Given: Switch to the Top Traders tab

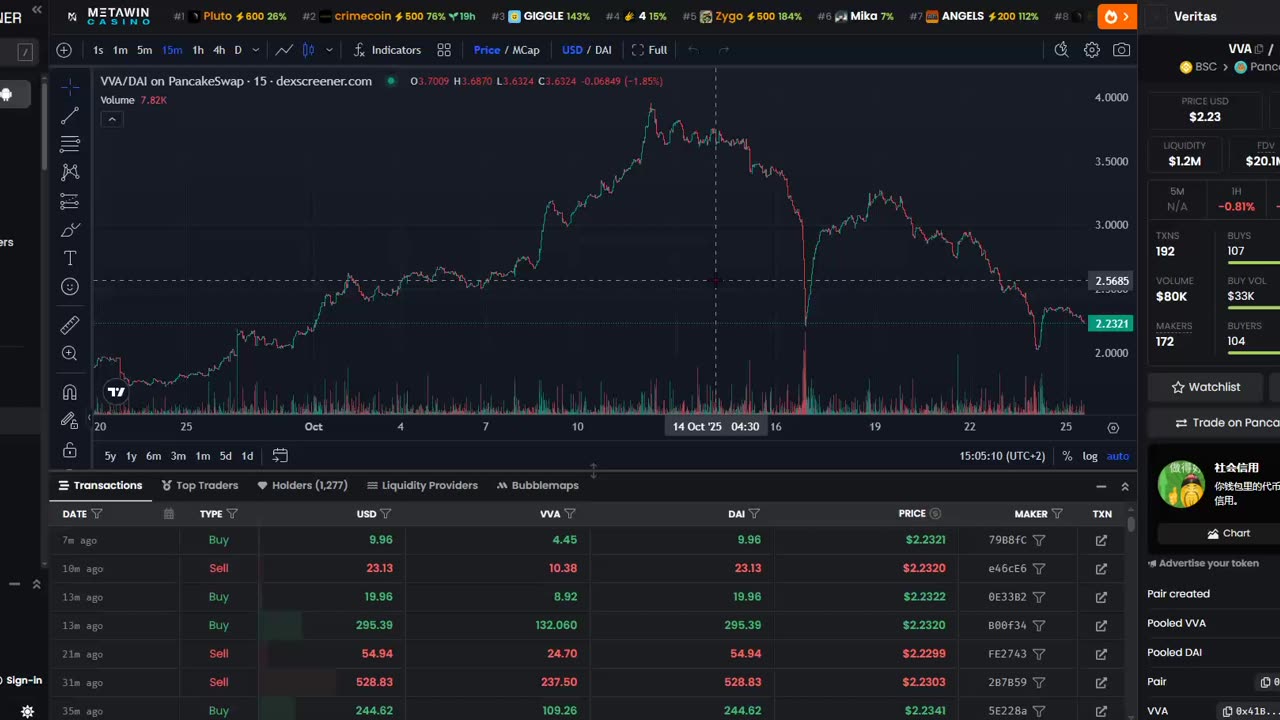Looking at the screenshot, I should tap(200, 485).
